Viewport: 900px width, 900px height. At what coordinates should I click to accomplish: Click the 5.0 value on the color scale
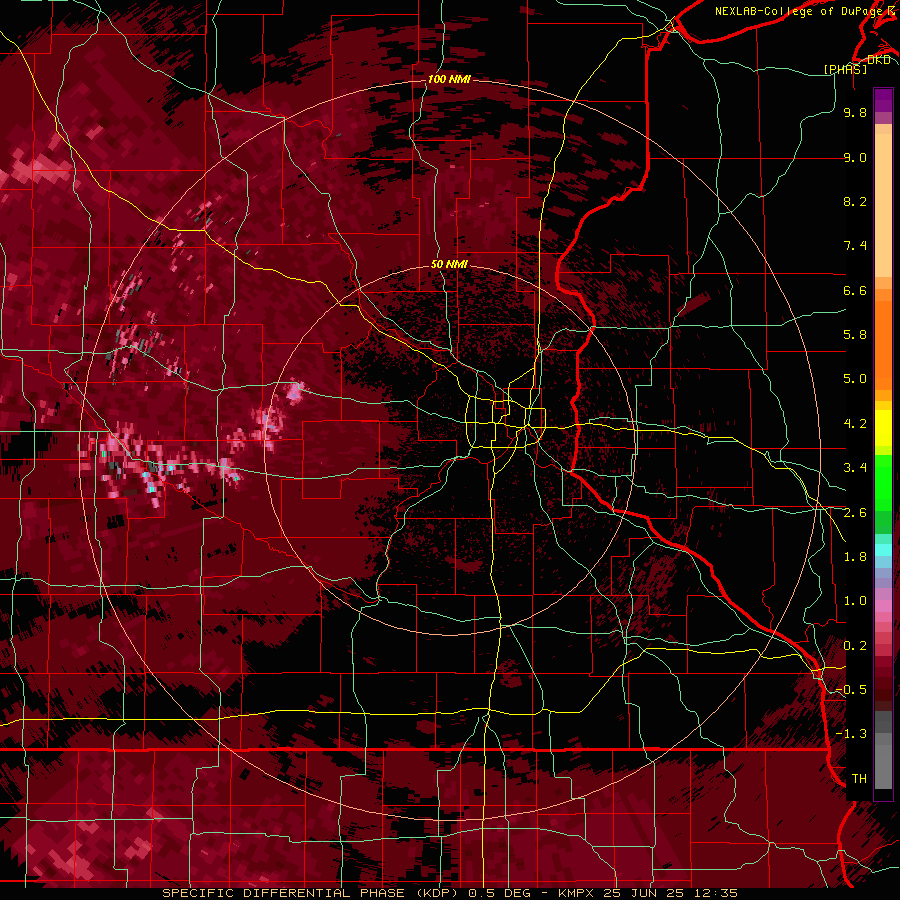[x=855, y=379]
